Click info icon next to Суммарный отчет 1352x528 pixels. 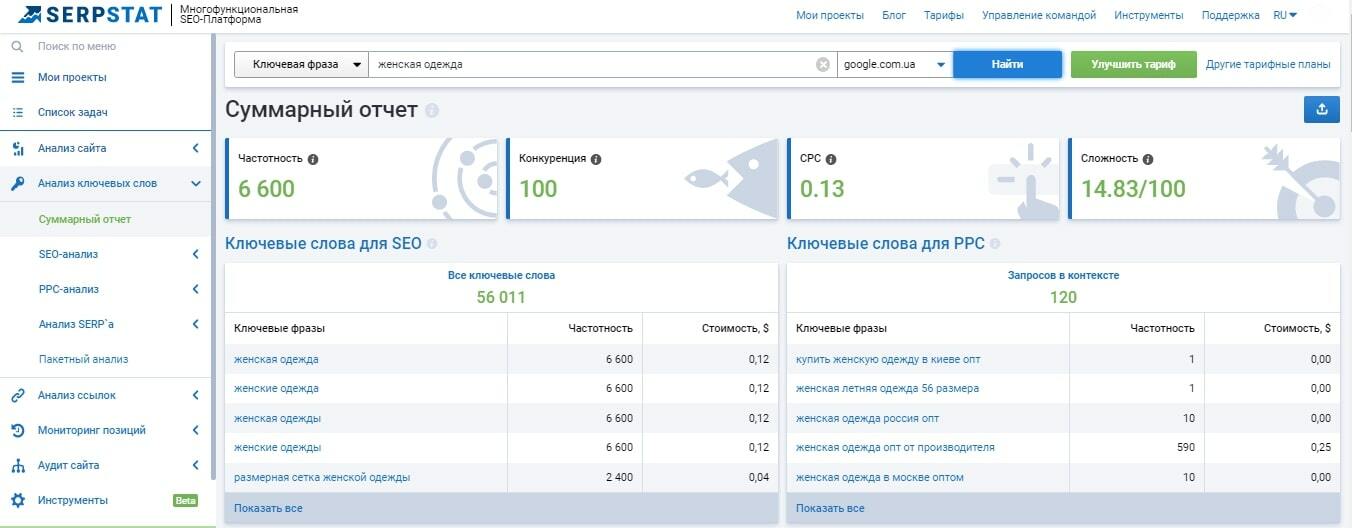click(x=431, y=110)
